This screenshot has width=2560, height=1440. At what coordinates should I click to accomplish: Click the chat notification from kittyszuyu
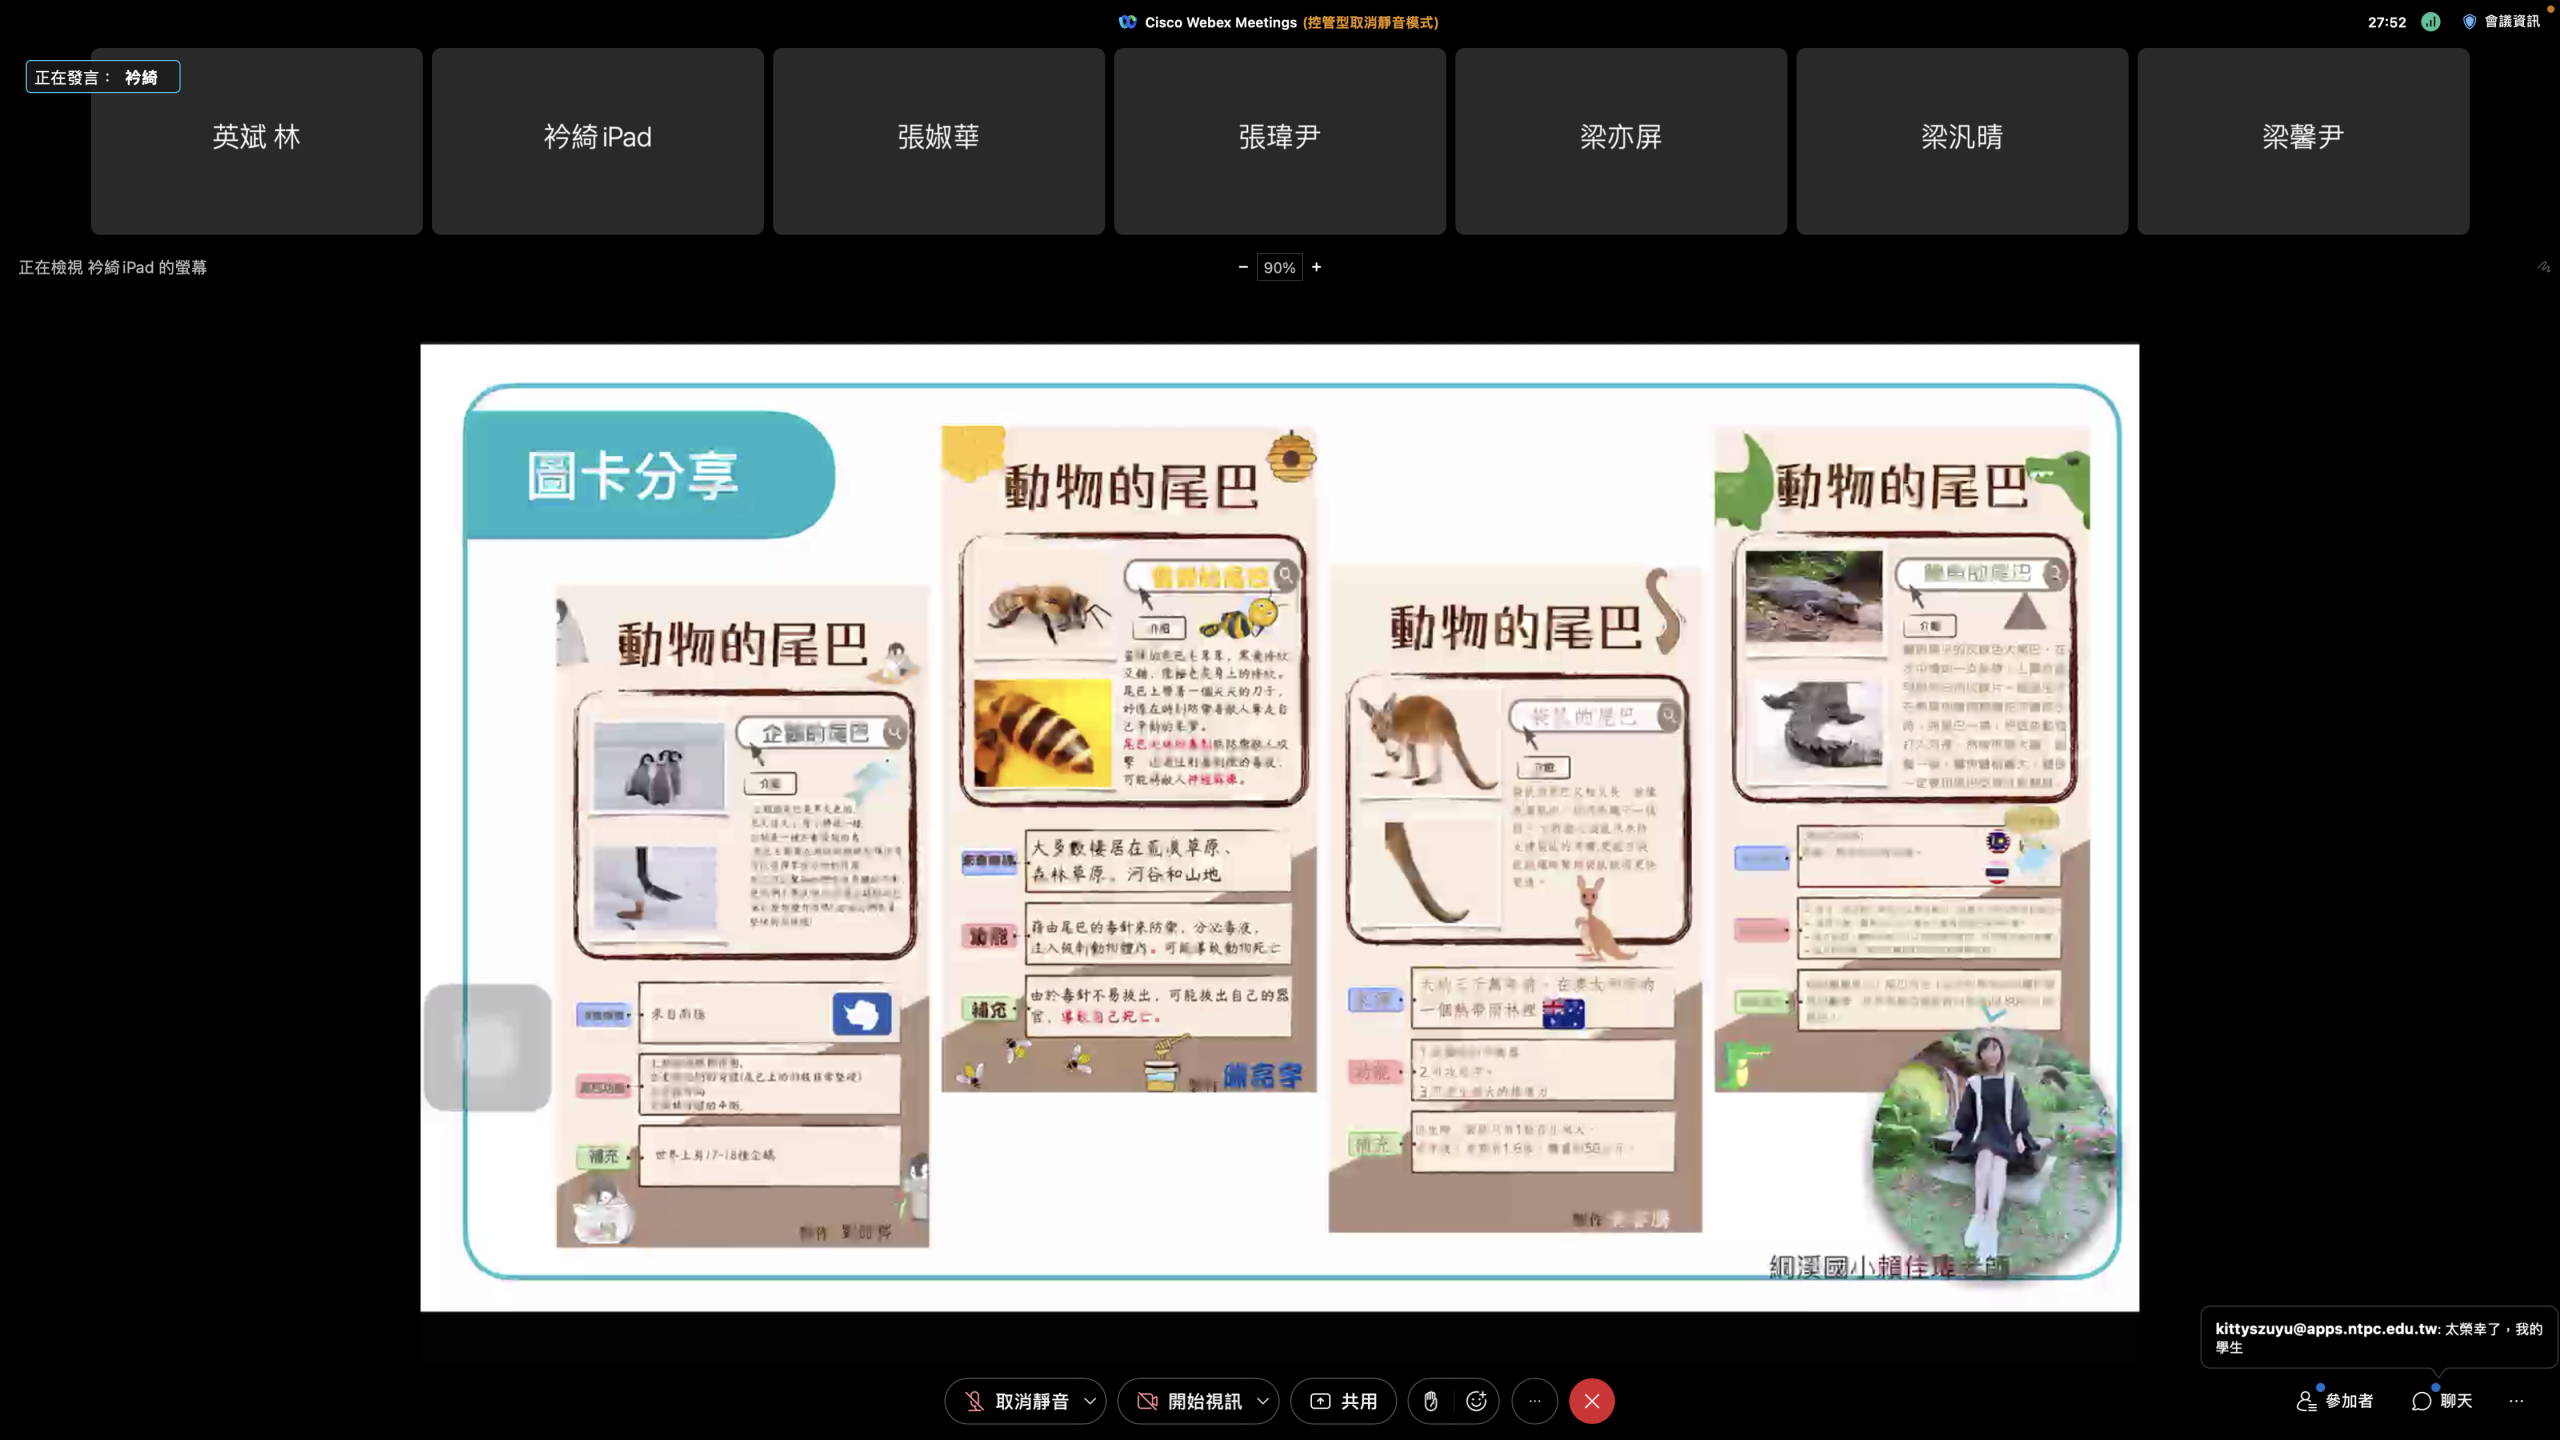pos(2377,1337)
